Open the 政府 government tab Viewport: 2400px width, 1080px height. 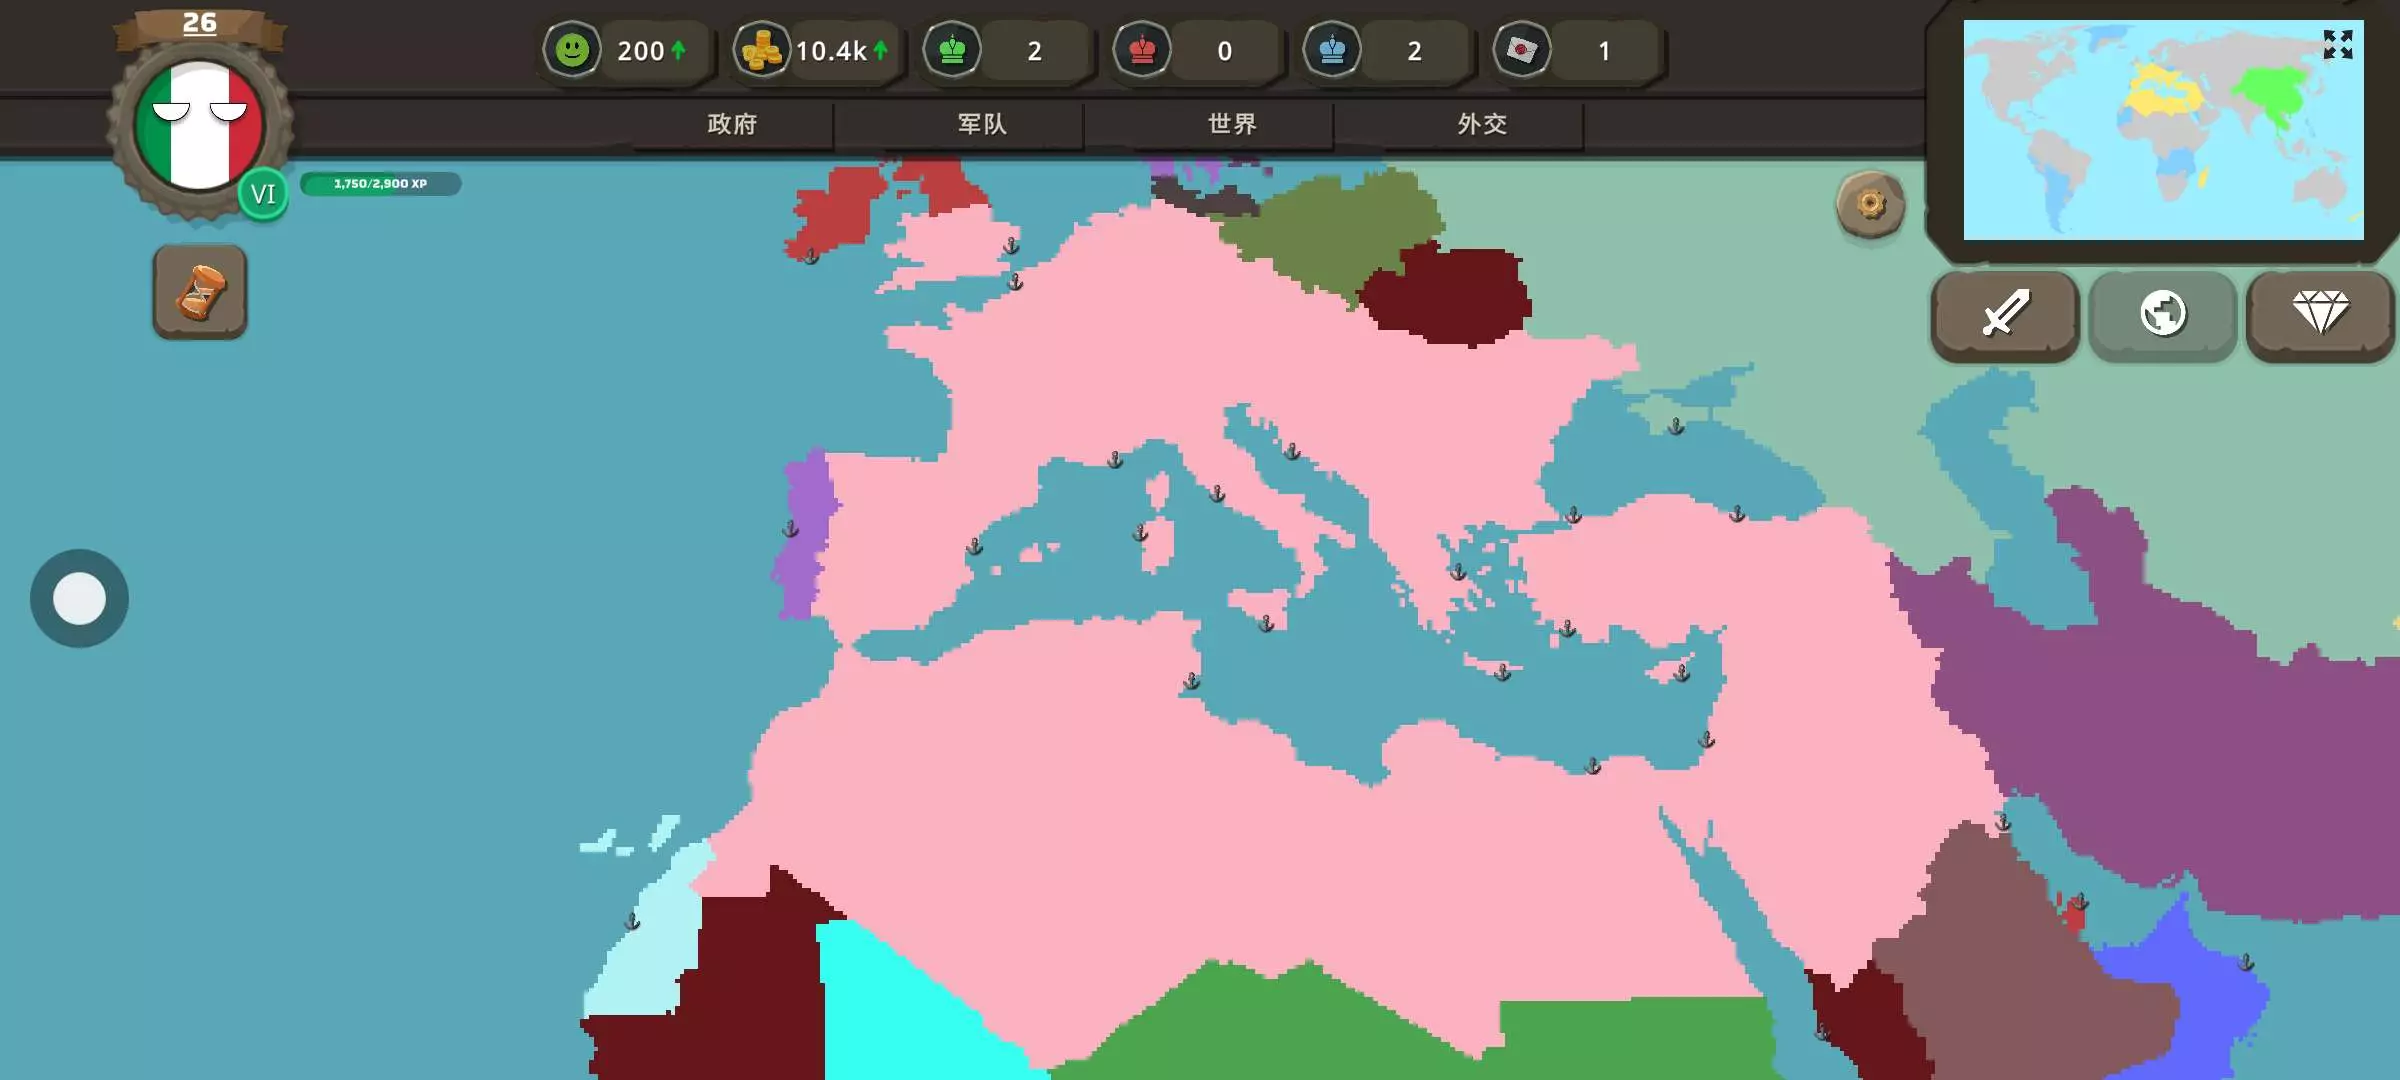(732, 124)
